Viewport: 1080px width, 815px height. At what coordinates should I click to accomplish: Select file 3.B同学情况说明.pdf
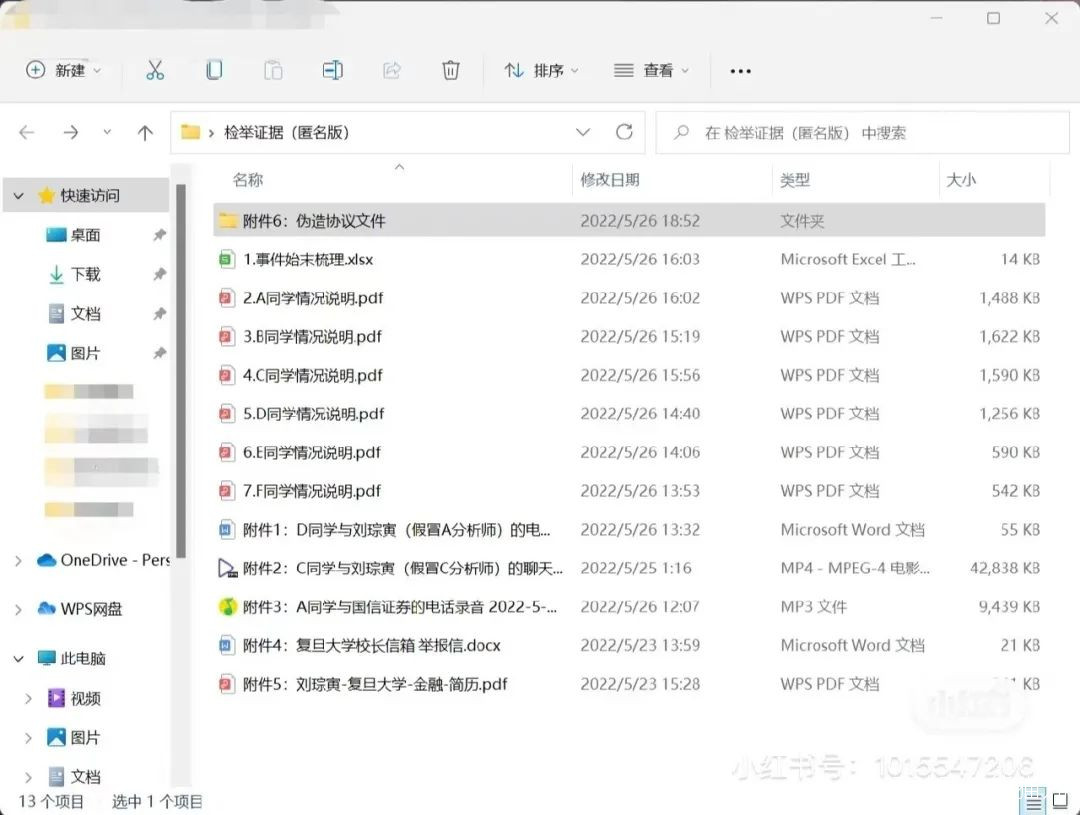[x=629, y=336]
